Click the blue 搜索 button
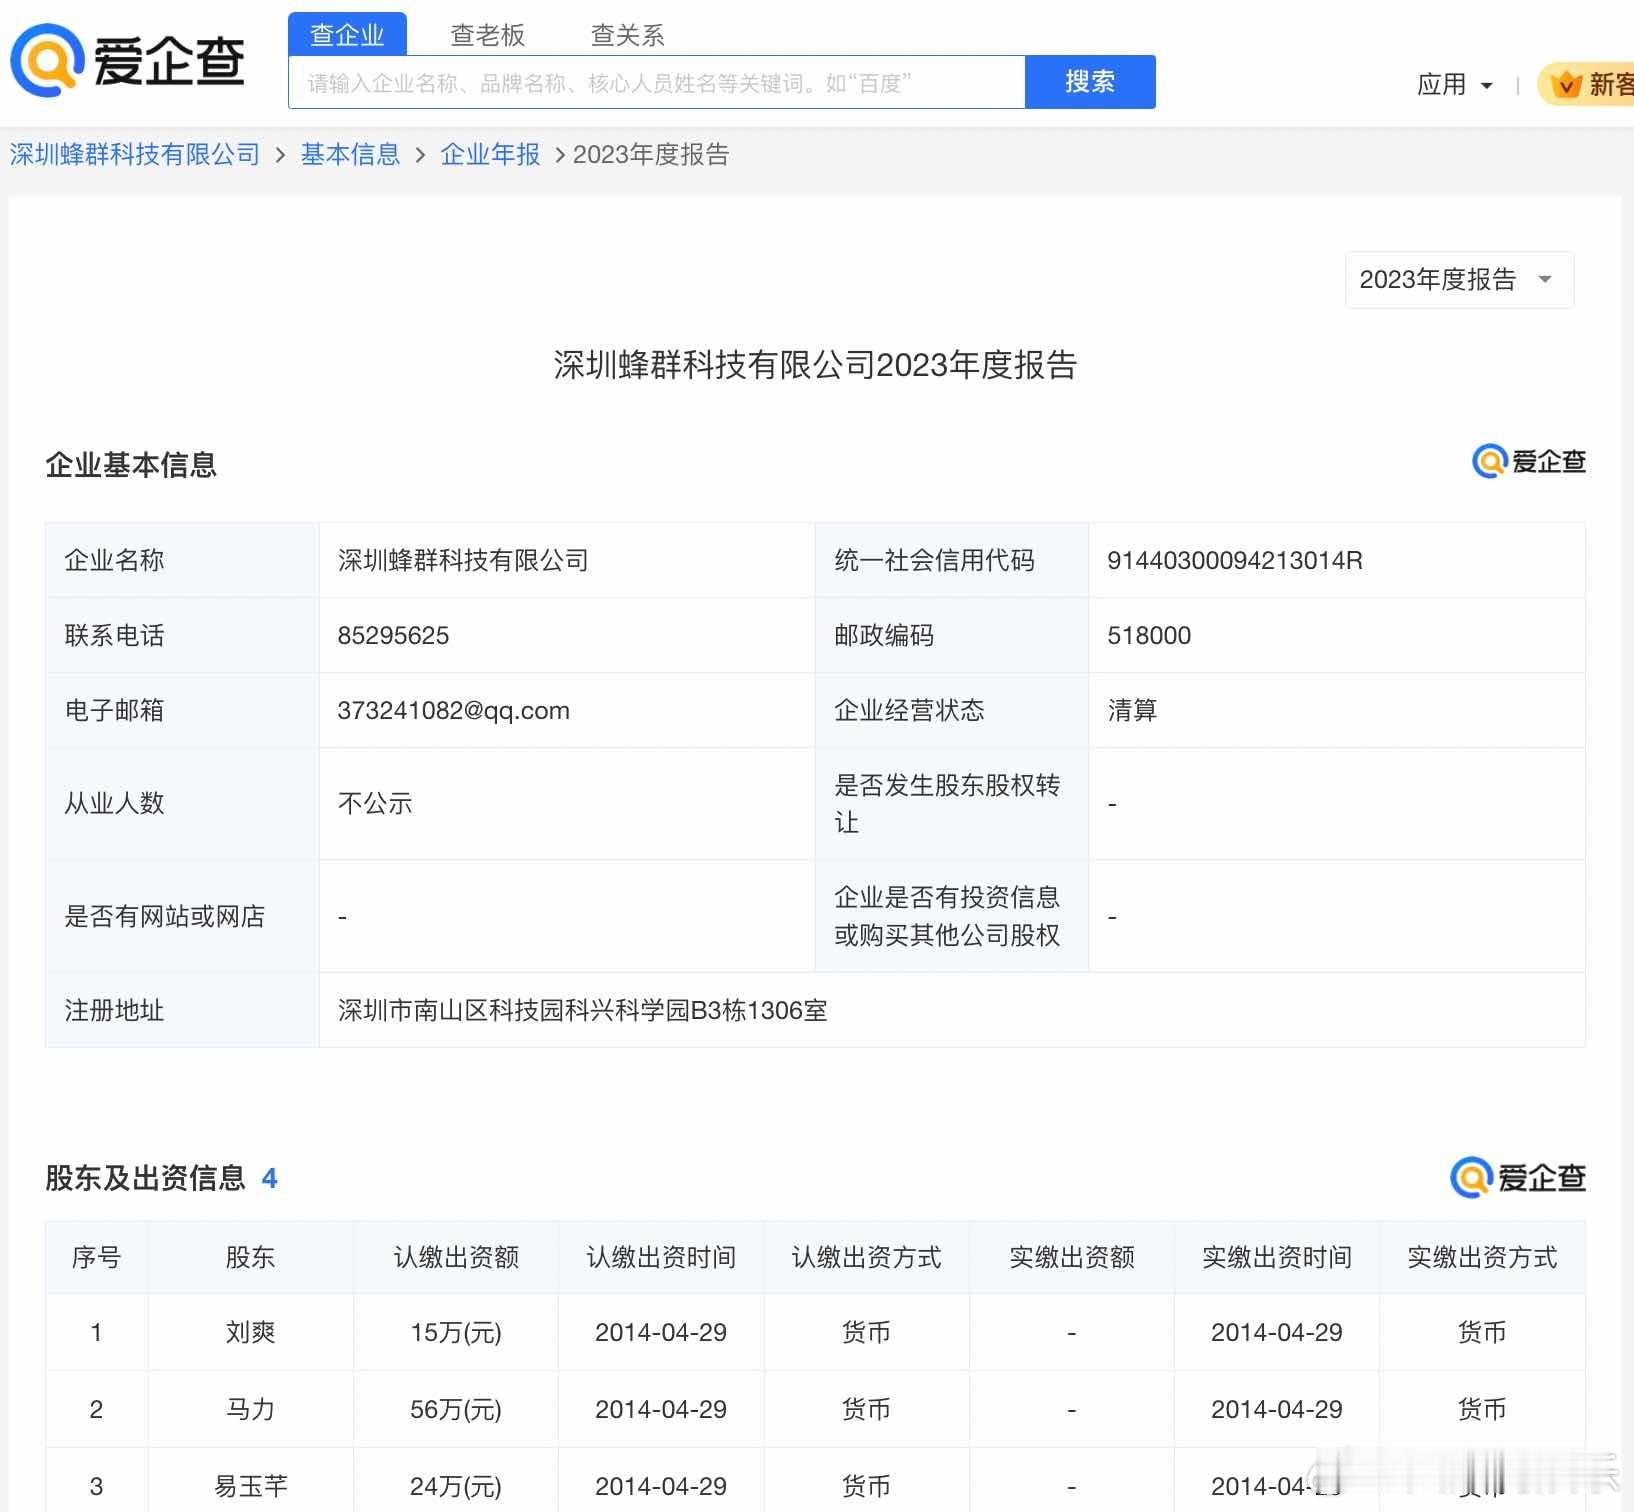This screenshot has height=1512, width=1634. (1090, 82)
